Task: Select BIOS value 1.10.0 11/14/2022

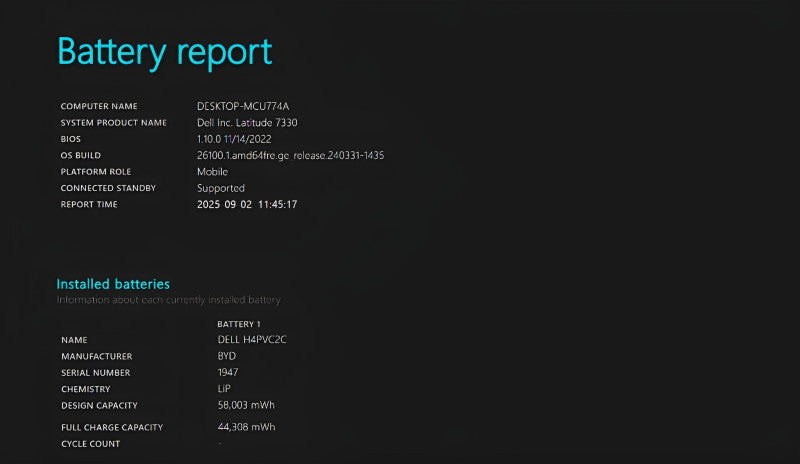Action: point(234,139)
